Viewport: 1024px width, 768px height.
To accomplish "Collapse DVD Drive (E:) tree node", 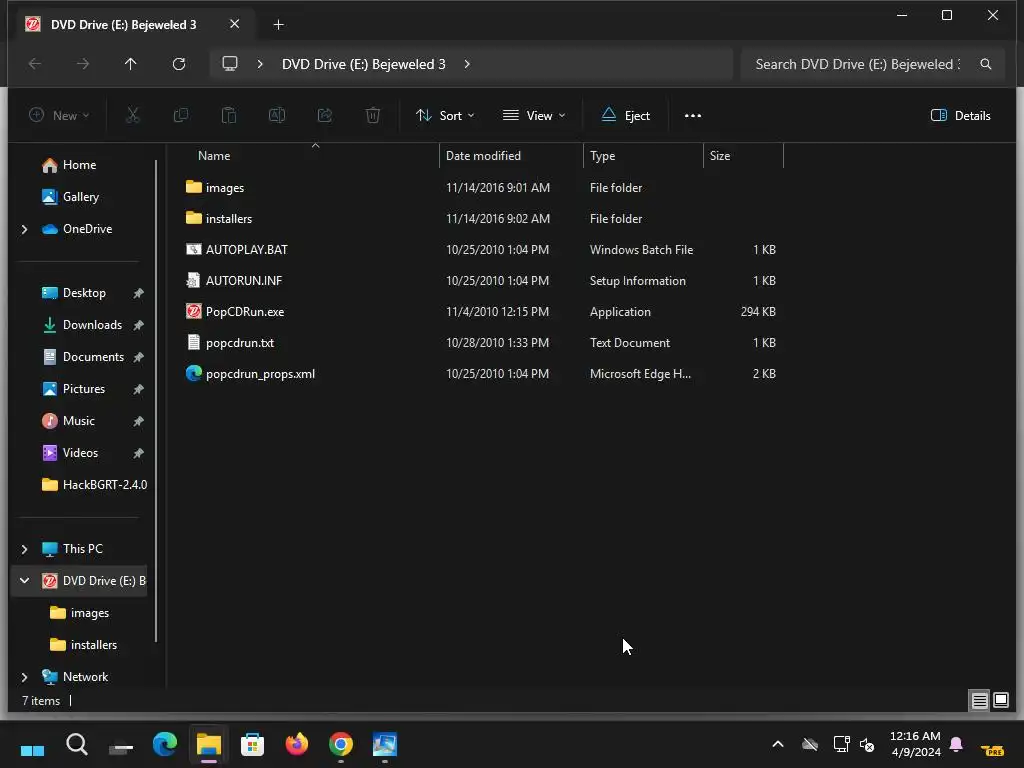I will tap(25, 581).
